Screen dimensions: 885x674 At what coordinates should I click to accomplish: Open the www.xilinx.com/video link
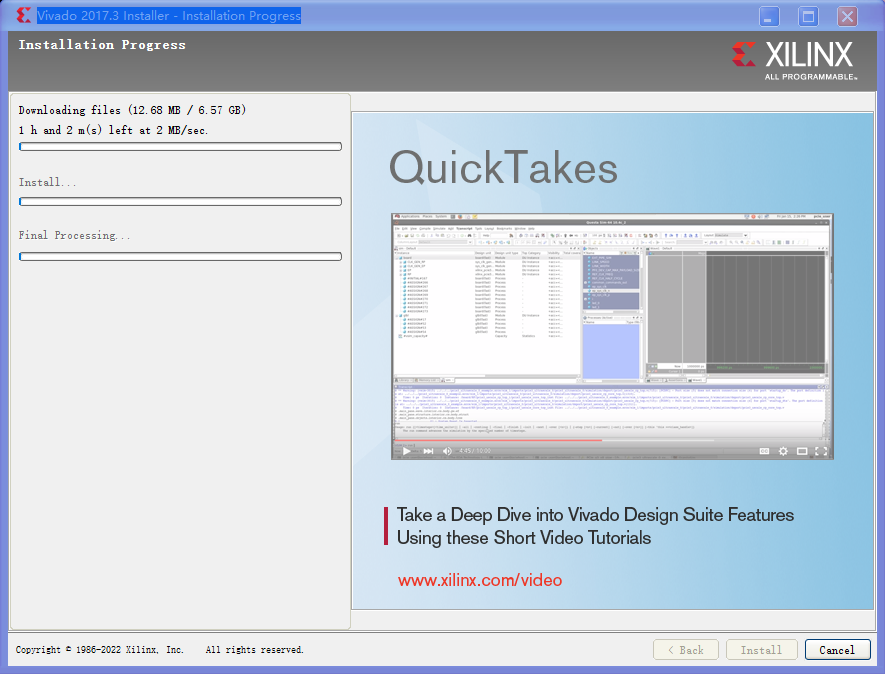point(480,580)
